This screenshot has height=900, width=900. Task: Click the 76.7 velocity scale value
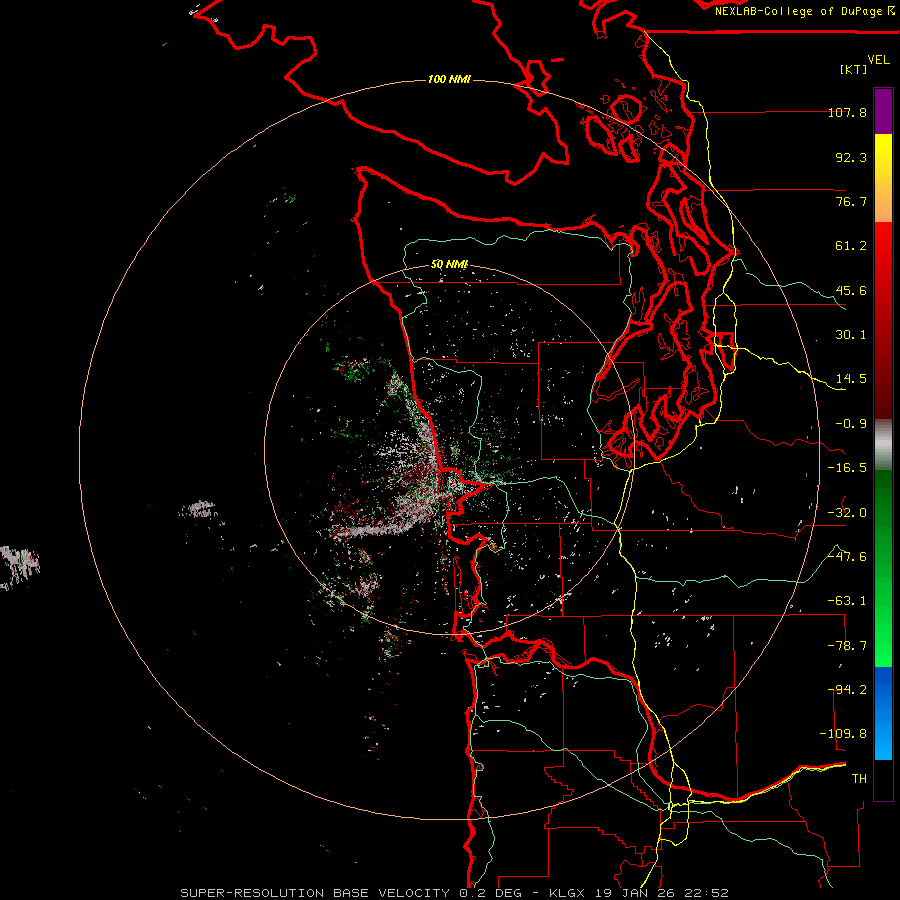point(851,201)
